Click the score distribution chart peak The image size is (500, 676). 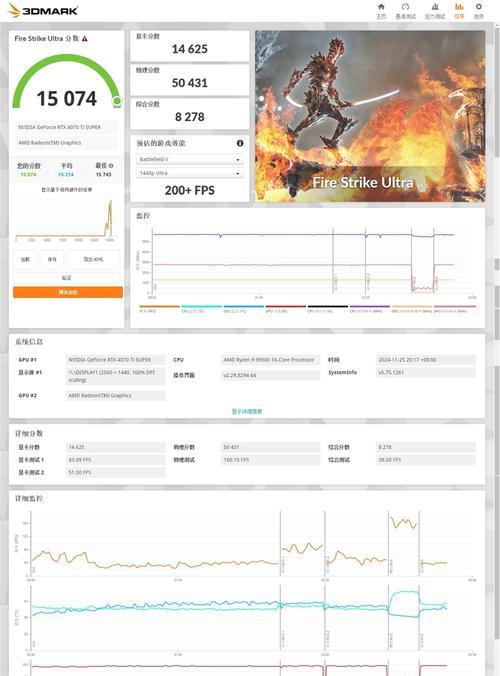110,207
